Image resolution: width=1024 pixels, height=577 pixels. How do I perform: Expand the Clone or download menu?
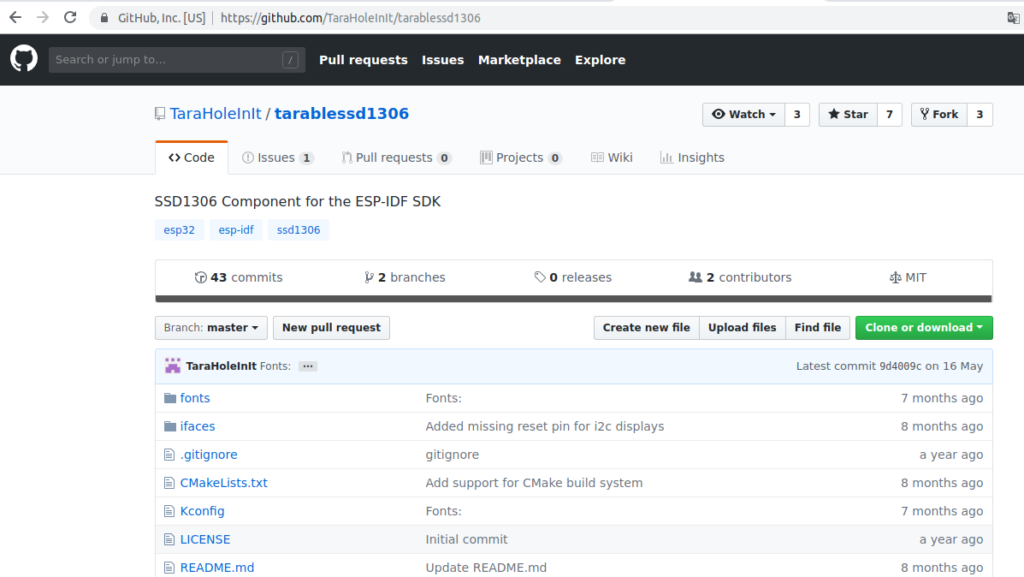point(924,328)
